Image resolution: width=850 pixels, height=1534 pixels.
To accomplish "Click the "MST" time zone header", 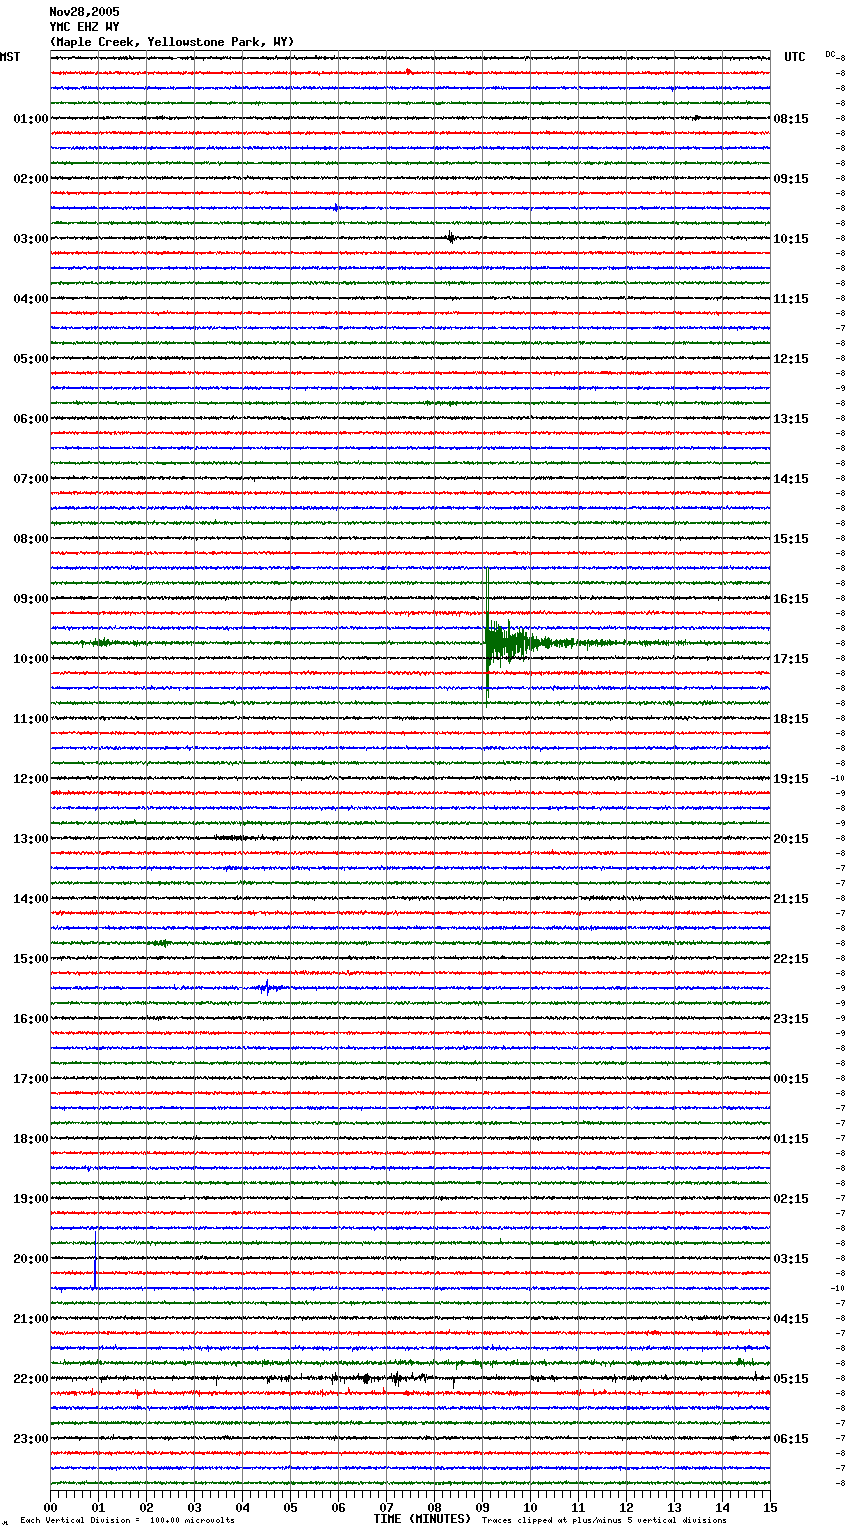I will [x=10, y=57].
